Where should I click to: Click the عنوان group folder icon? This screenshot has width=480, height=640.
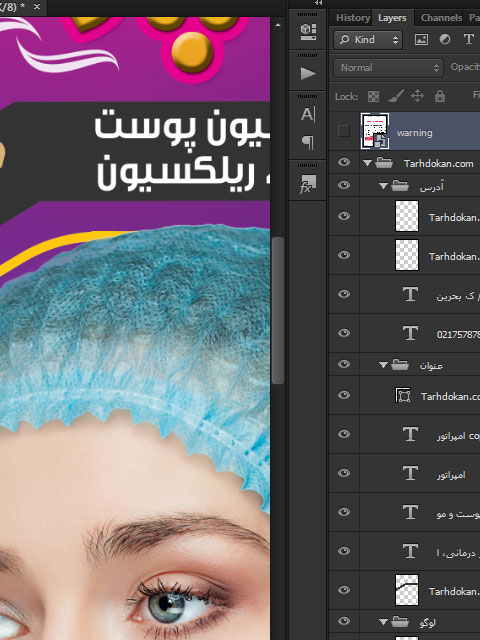click(400, 364)
